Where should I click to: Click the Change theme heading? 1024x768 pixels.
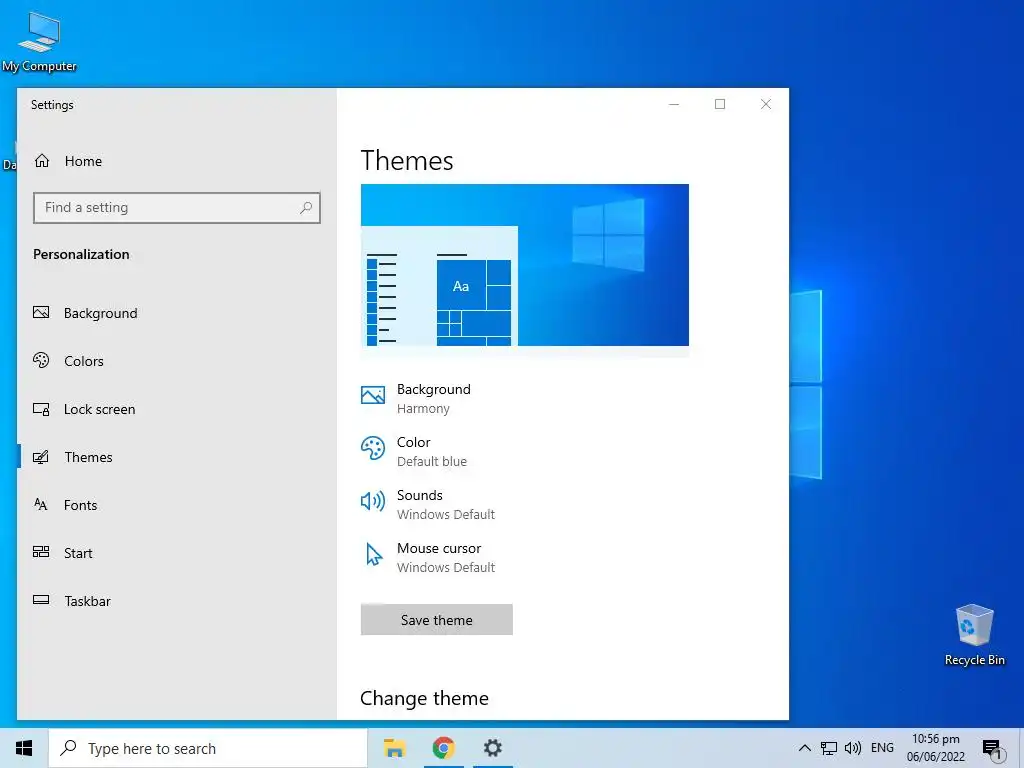coord(424,698)
